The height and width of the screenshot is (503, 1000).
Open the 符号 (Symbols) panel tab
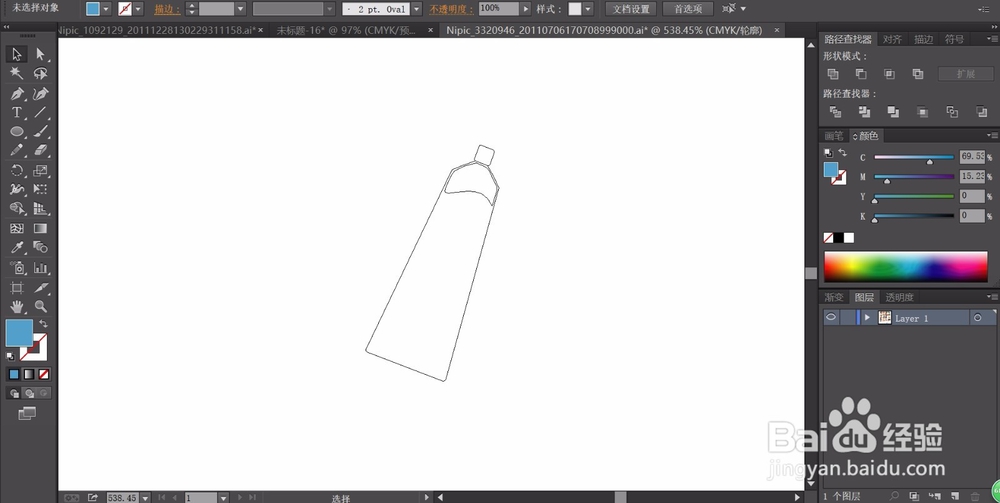pyautogui.click(x=954, y=39)
